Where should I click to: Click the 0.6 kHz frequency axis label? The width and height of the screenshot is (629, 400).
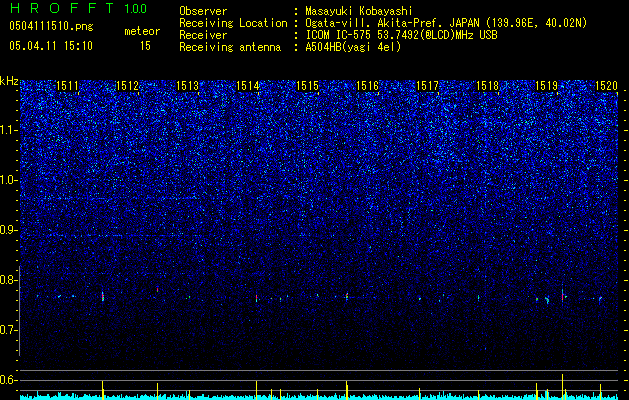pyautogui.click(x=8, y=380)
